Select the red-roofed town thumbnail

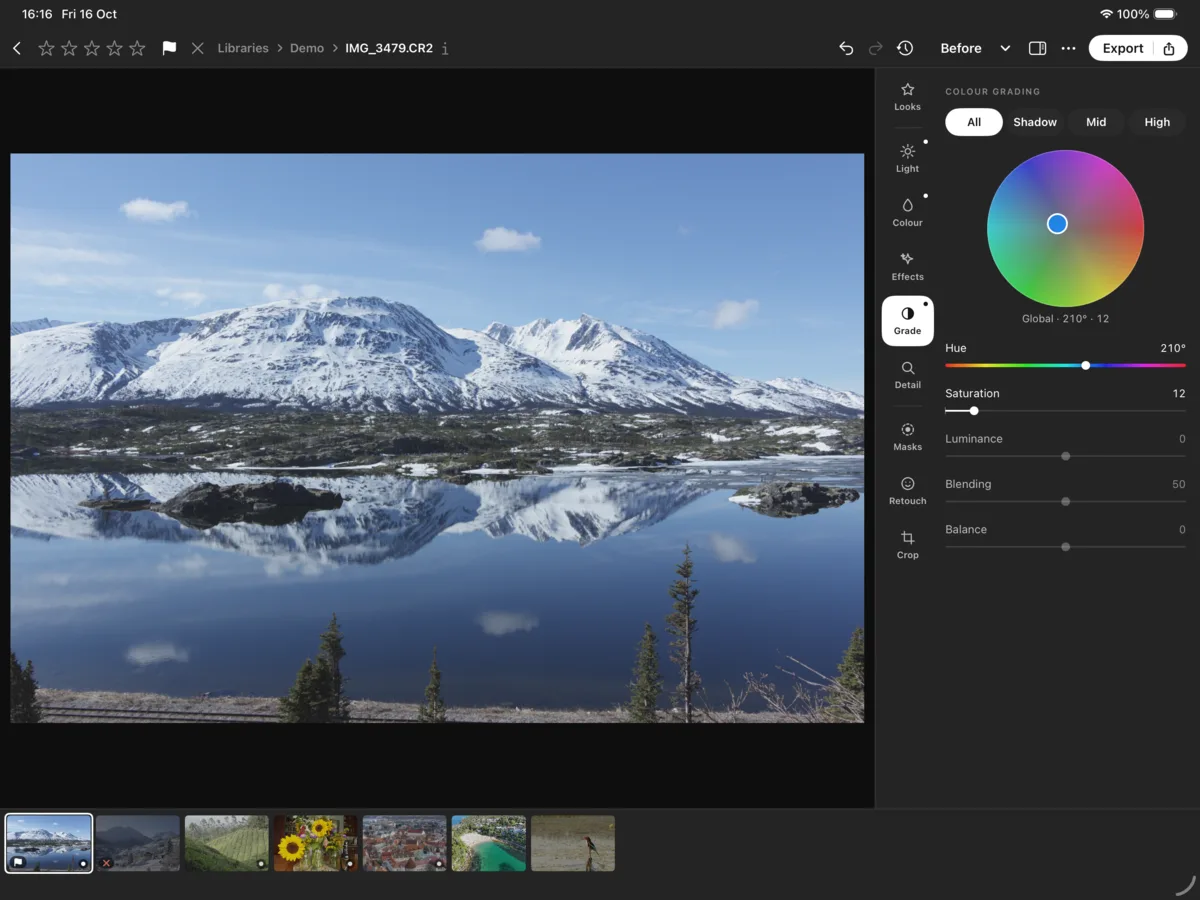(x=405, y=843)
